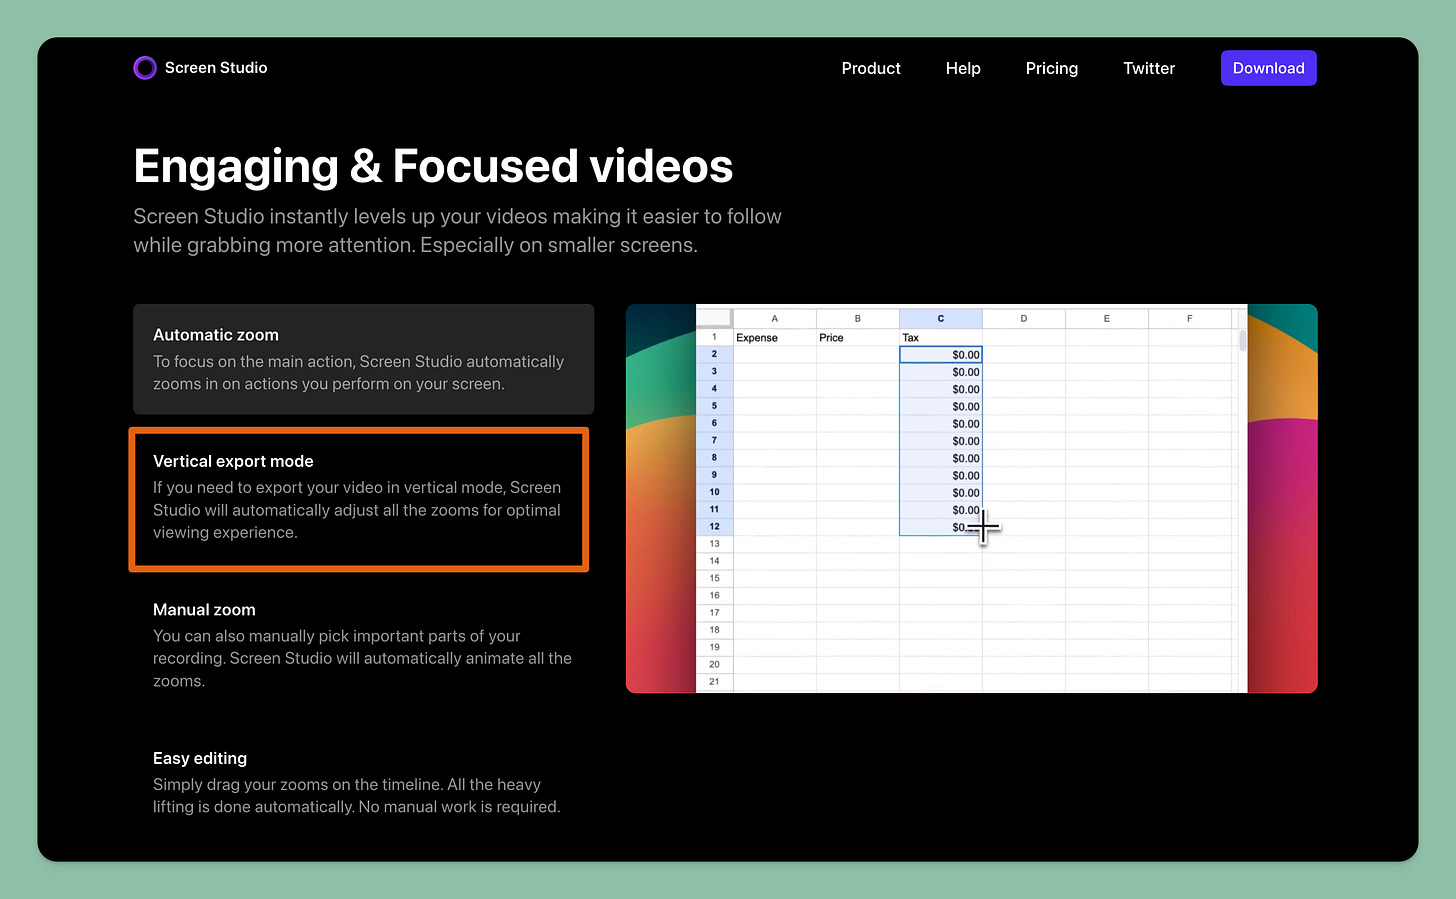Click row number 21 in spreadsheet

click(x=714, y=682)
